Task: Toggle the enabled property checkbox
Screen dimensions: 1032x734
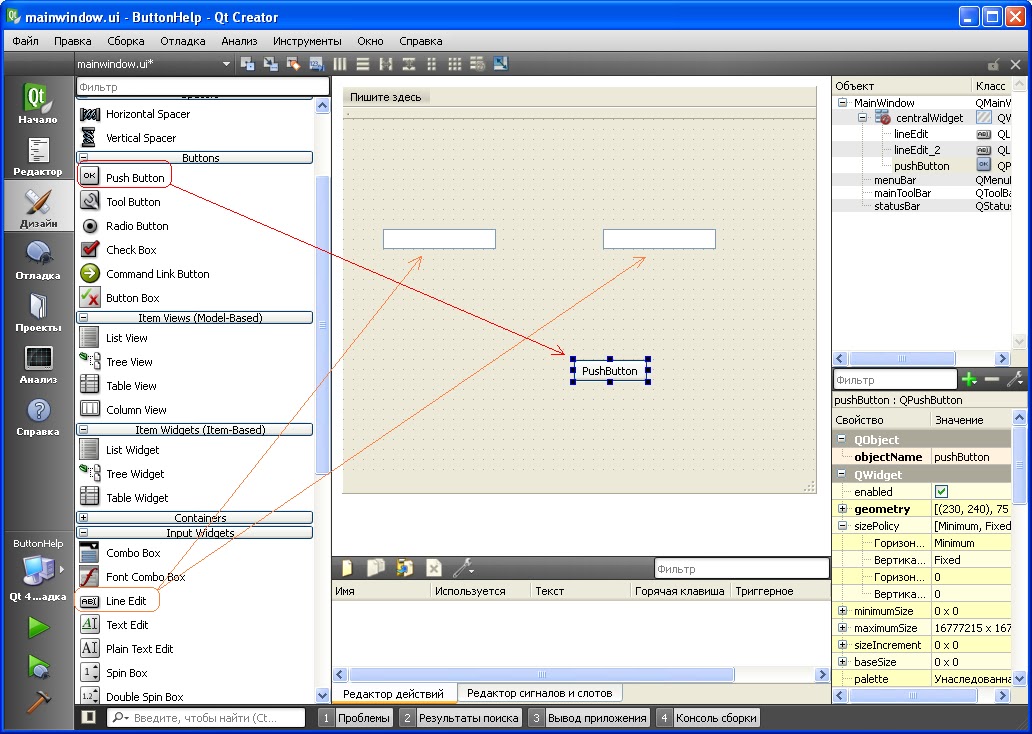Action: [941, 492]
